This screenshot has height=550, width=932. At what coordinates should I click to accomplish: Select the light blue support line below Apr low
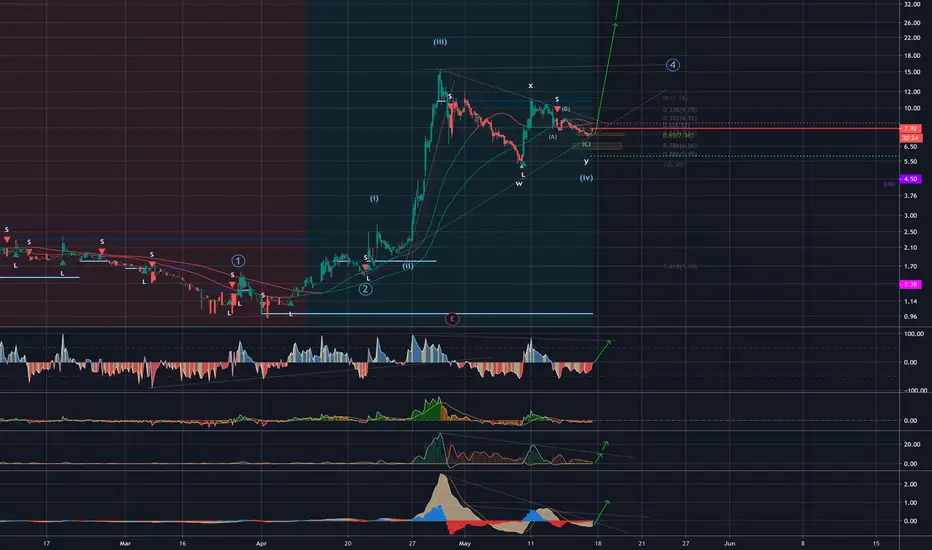(427, 313)
